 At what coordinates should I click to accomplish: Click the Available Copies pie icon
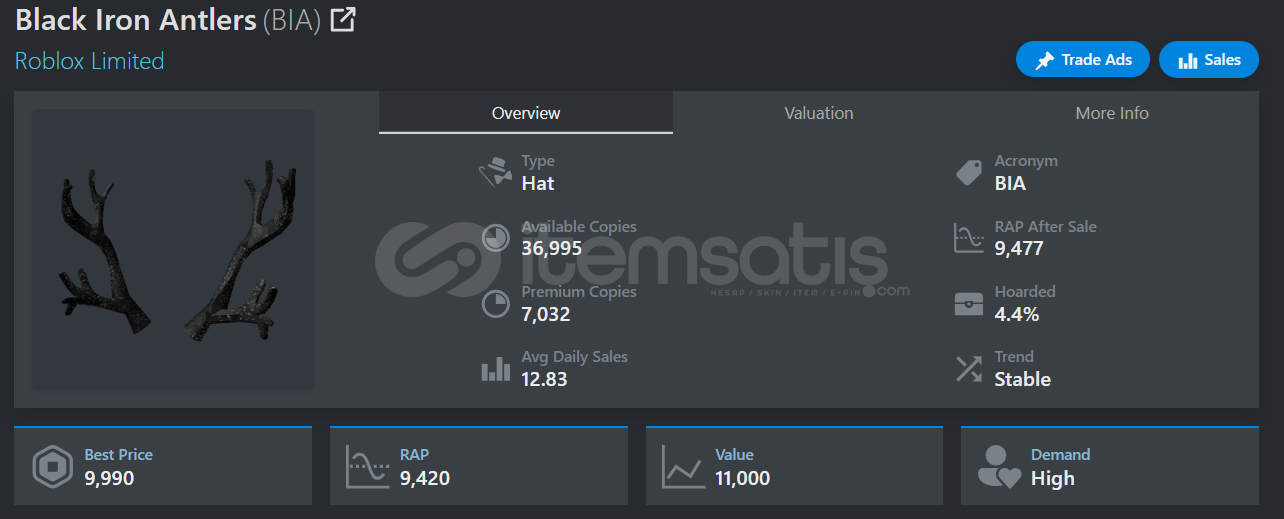click(495, 238)
